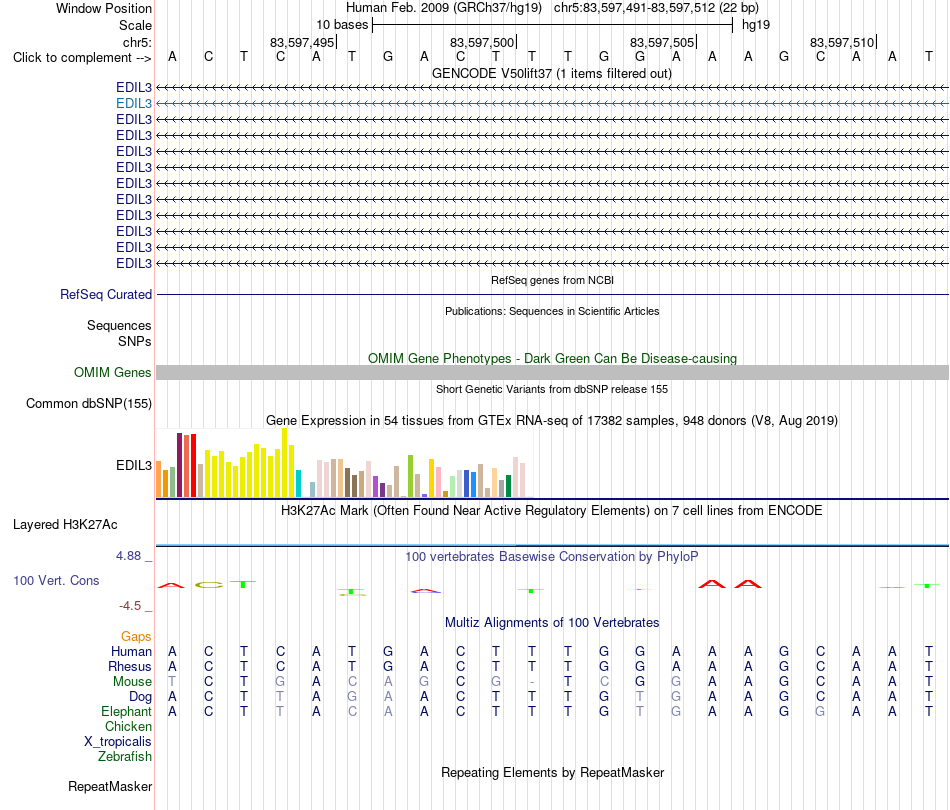Screen dimensions: 950x810
Task: Click the cyan bar in GTEx expression chart
Action: tap(298, 483)
